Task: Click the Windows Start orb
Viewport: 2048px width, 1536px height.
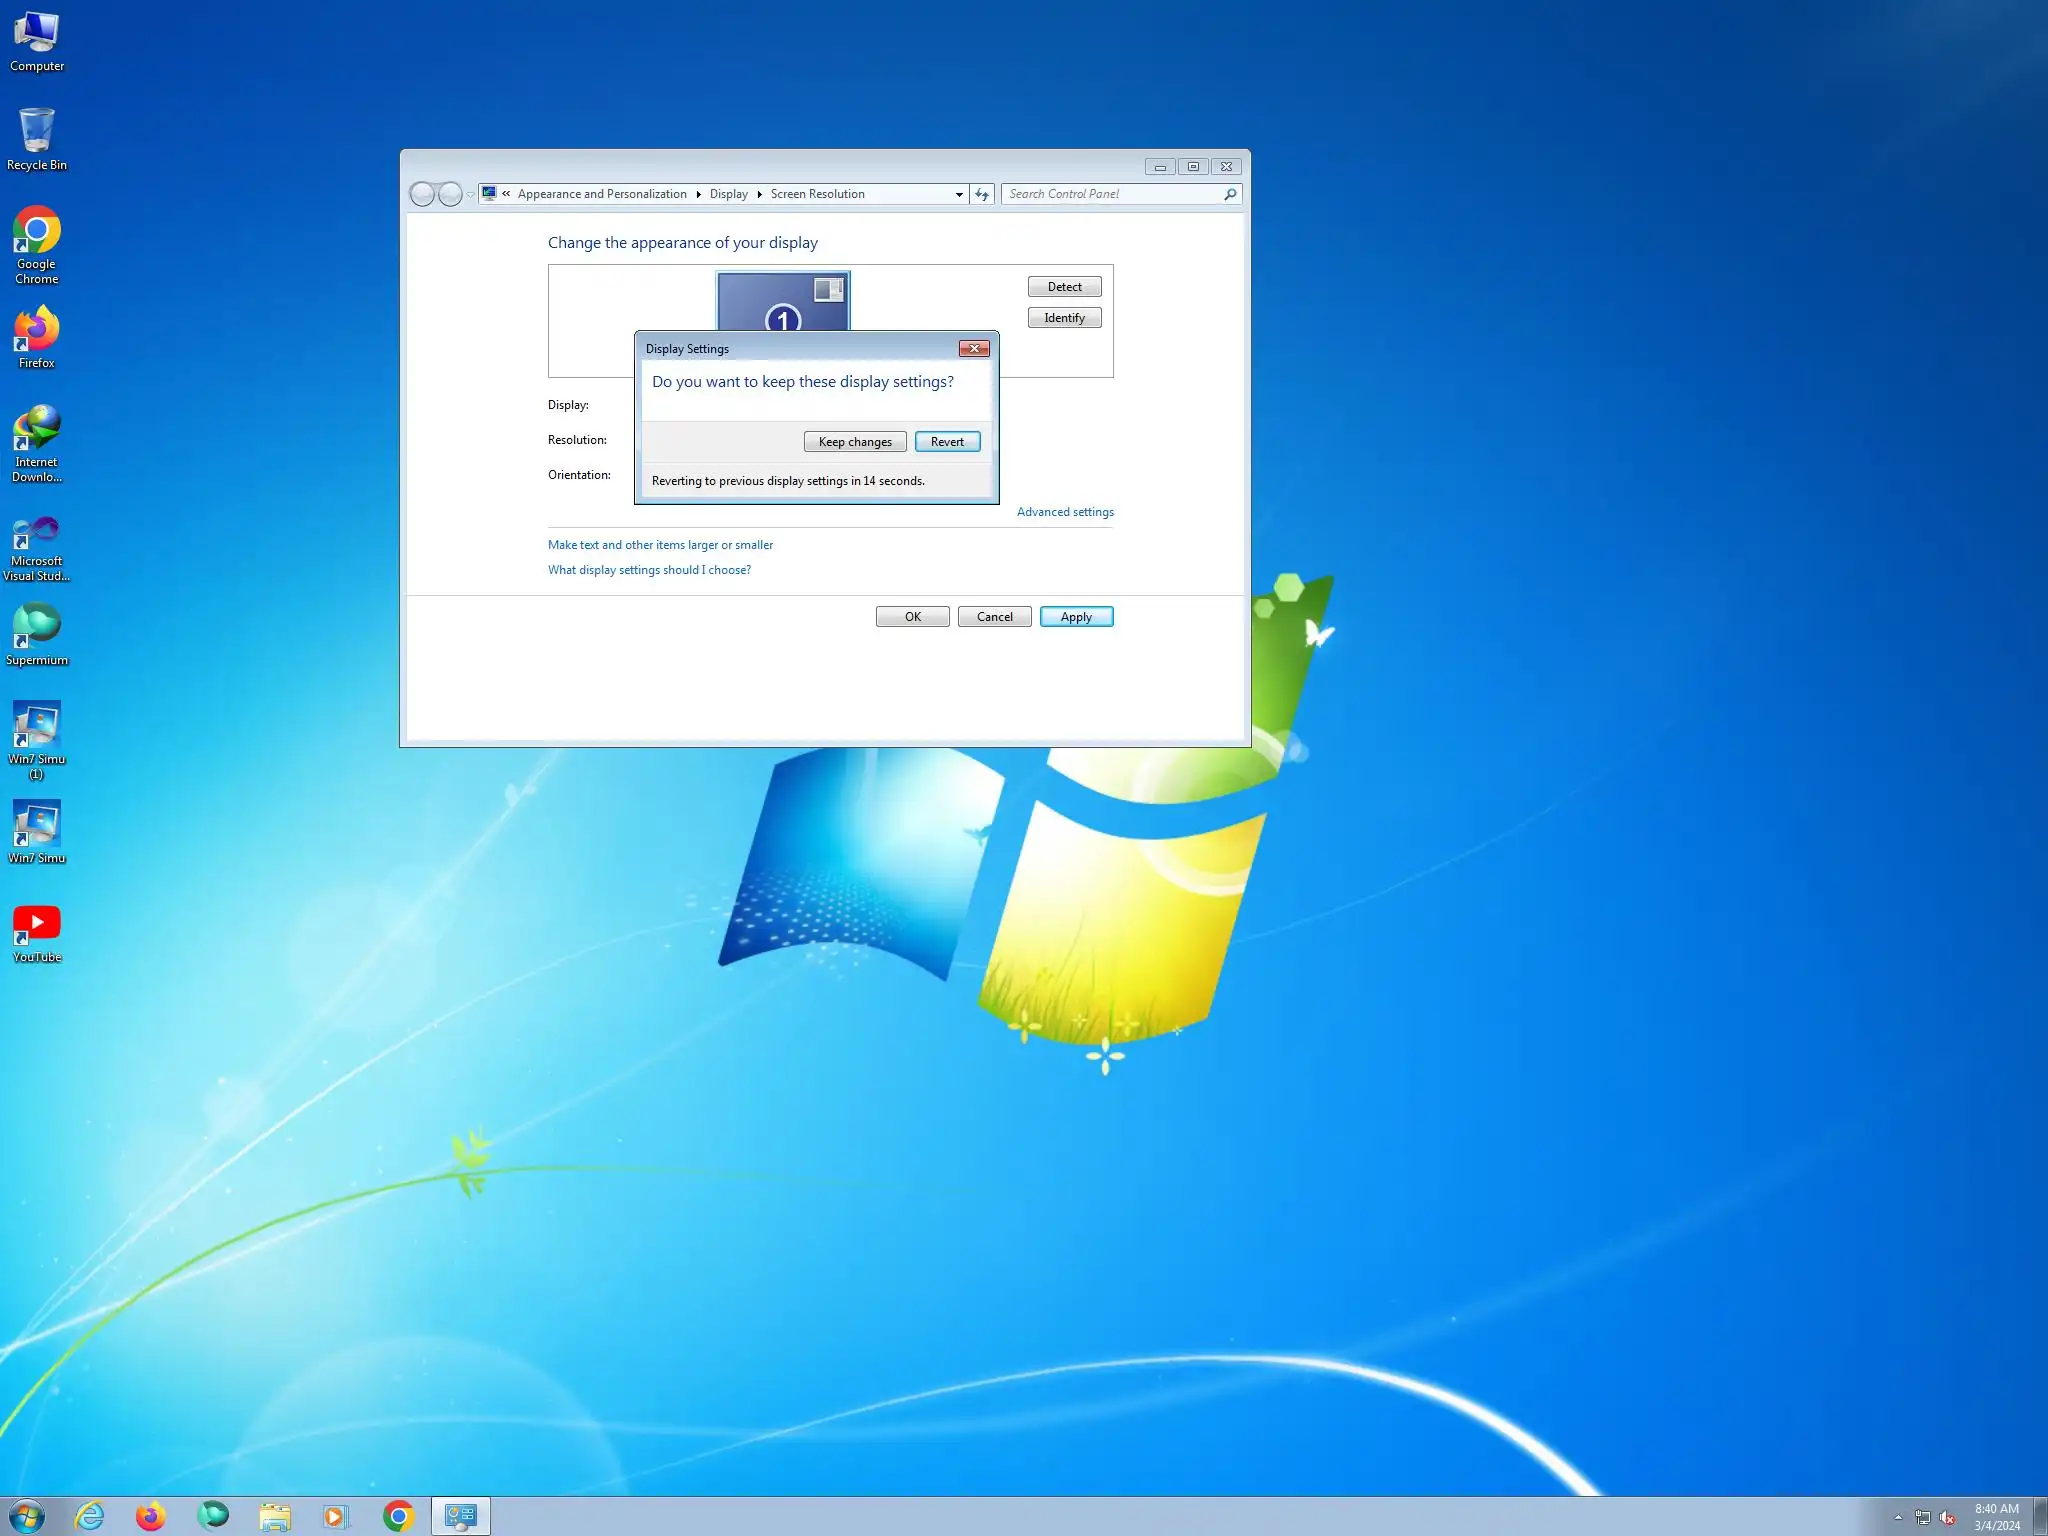Action: coord(26,1516)
